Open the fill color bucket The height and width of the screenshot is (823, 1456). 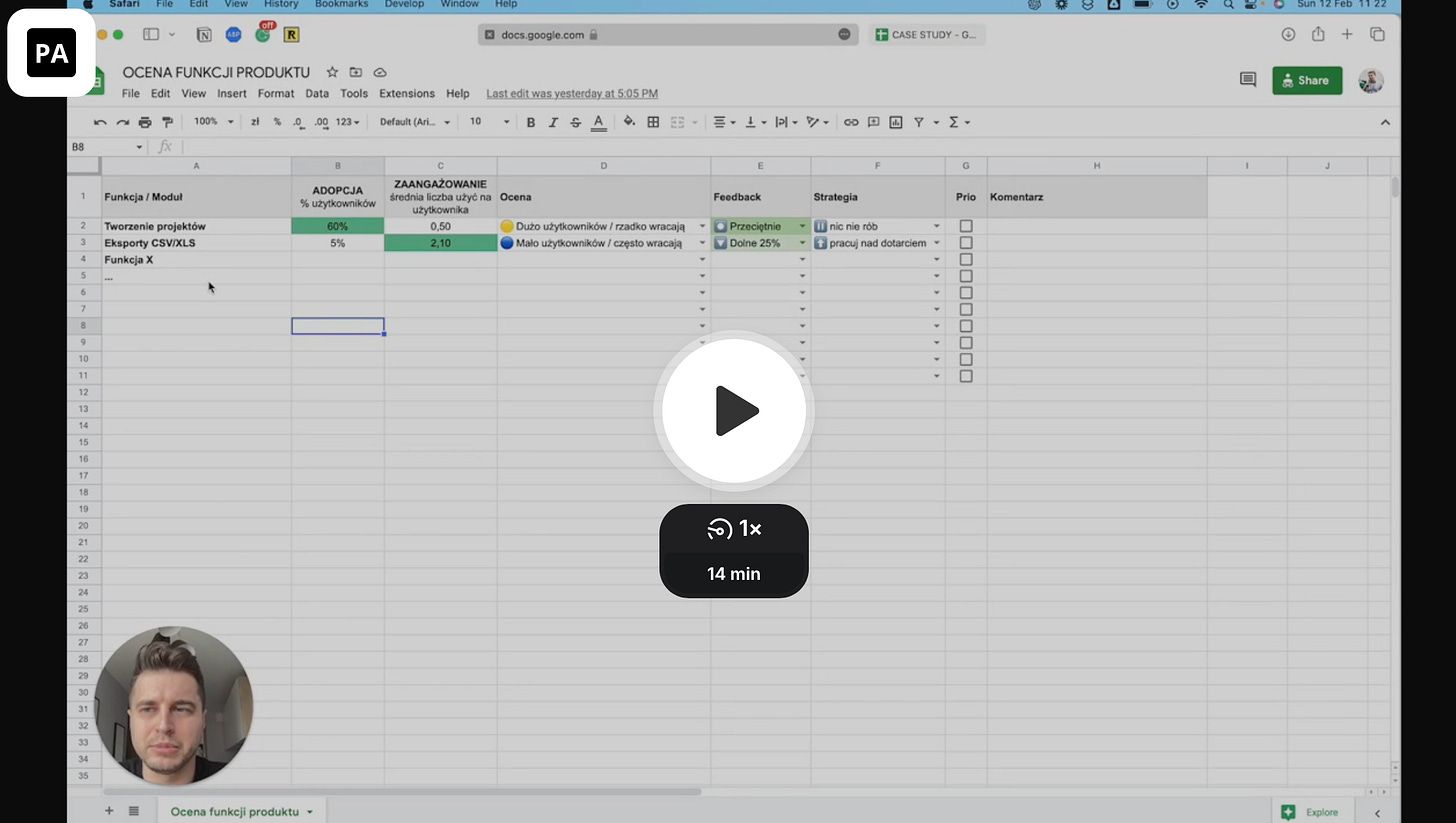629,122
